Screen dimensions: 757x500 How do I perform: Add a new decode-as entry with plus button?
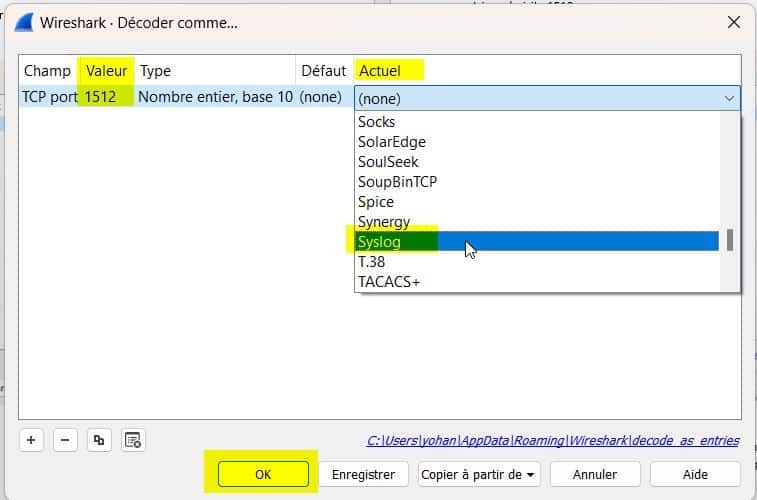coord(31,440)
